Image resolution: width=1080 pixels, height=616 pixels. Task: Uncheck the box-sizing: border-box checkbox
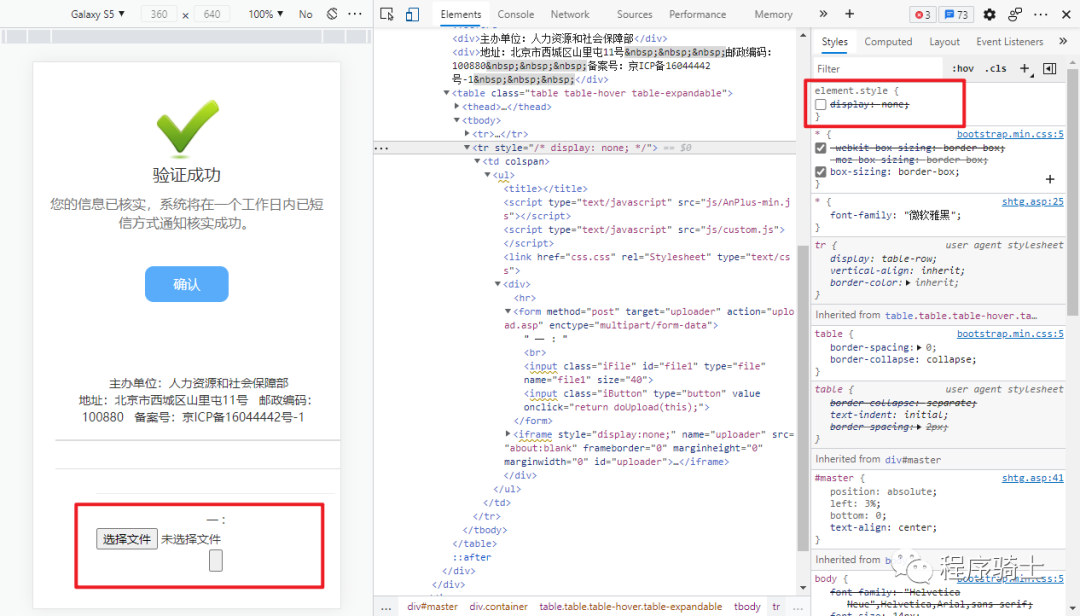pyautogui.click(x=821, y=172)
